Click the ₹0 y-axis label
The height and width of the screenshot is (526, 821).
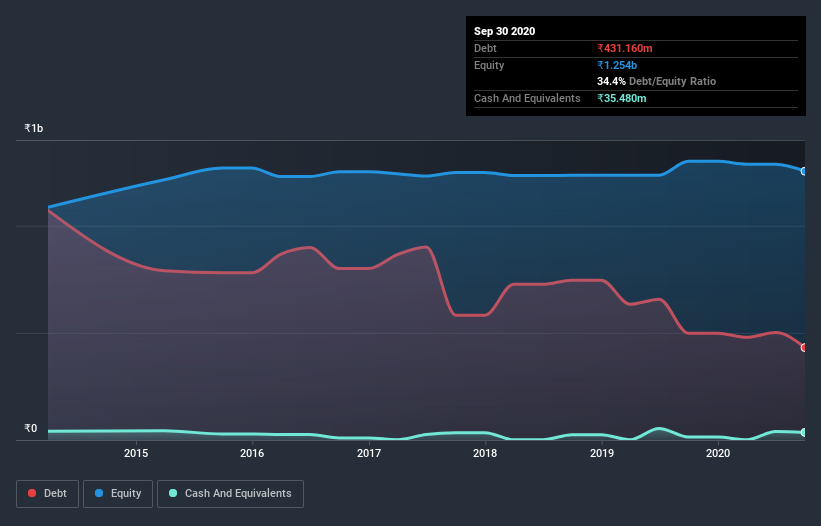31,428
